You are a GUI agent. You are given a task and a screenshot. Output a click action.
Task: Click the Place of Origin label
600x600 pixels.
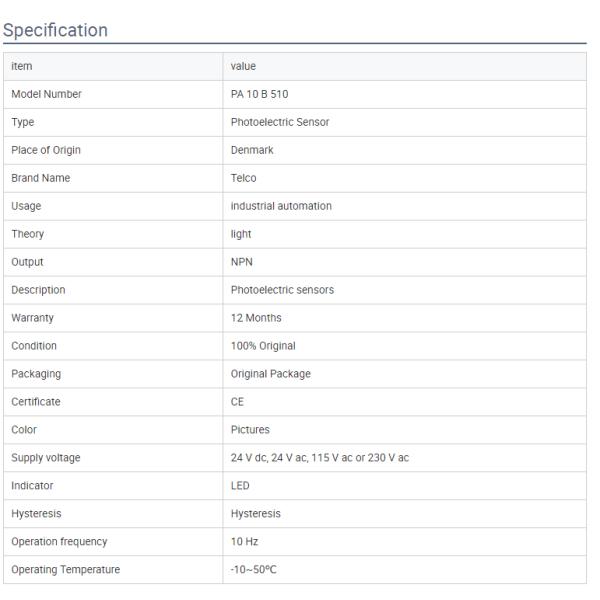46,150
